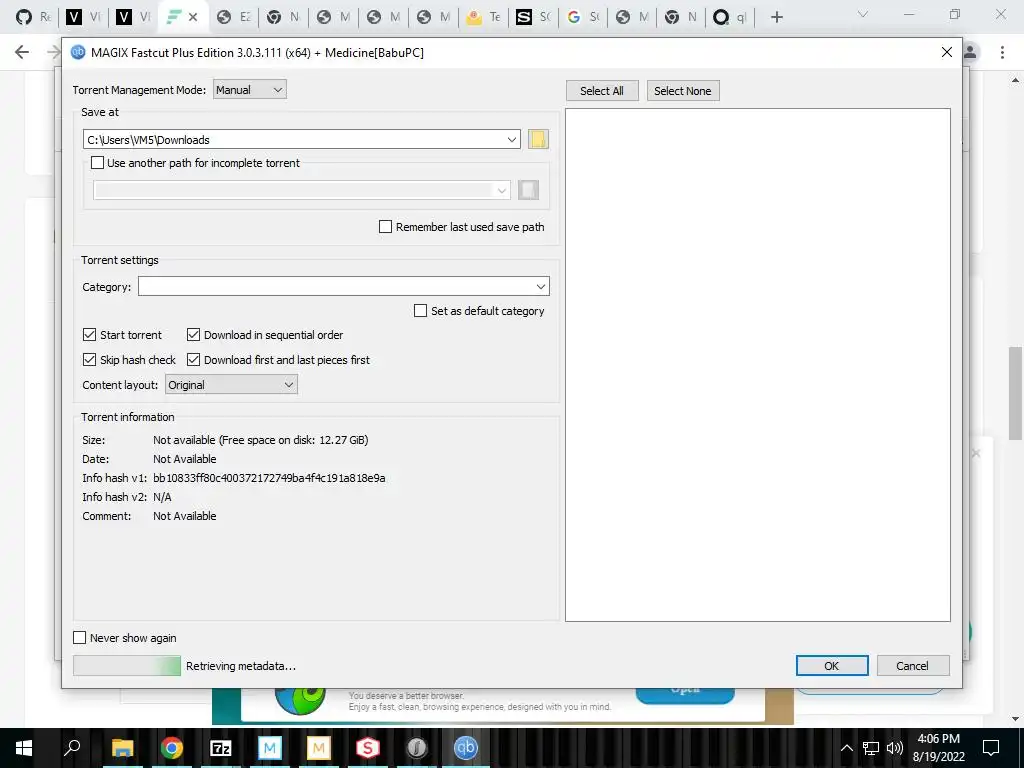Uncheck Download in sequential order
Image resolution: width=1024 pixels, height=768 pixels.
[x=193, y=335]
